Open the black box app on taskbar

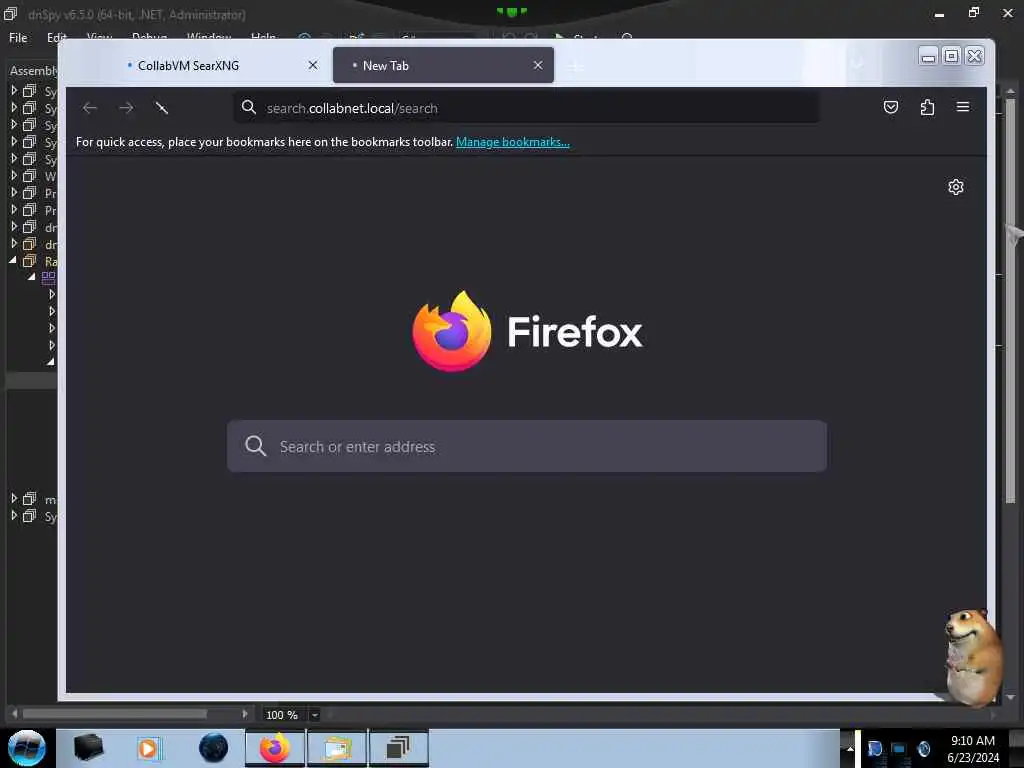[x=89, y=748]
